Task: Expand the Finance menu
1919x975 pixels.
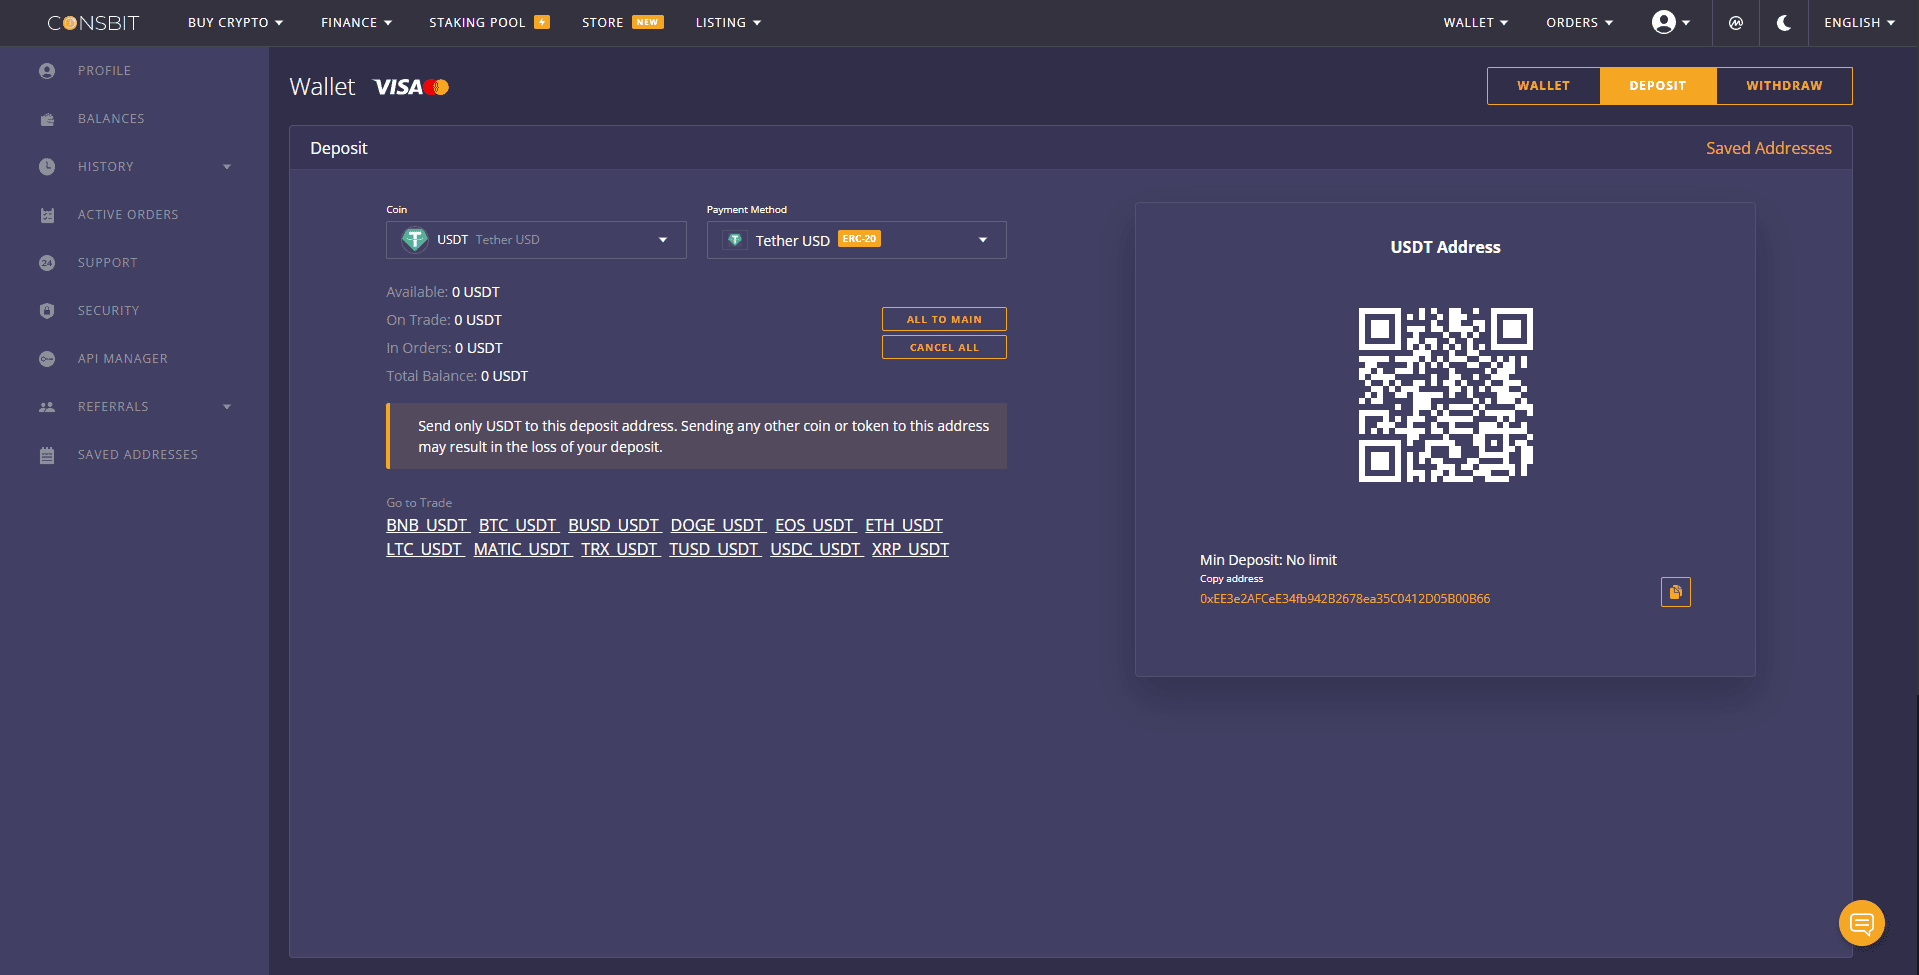Action: click(x=356, y=22)
